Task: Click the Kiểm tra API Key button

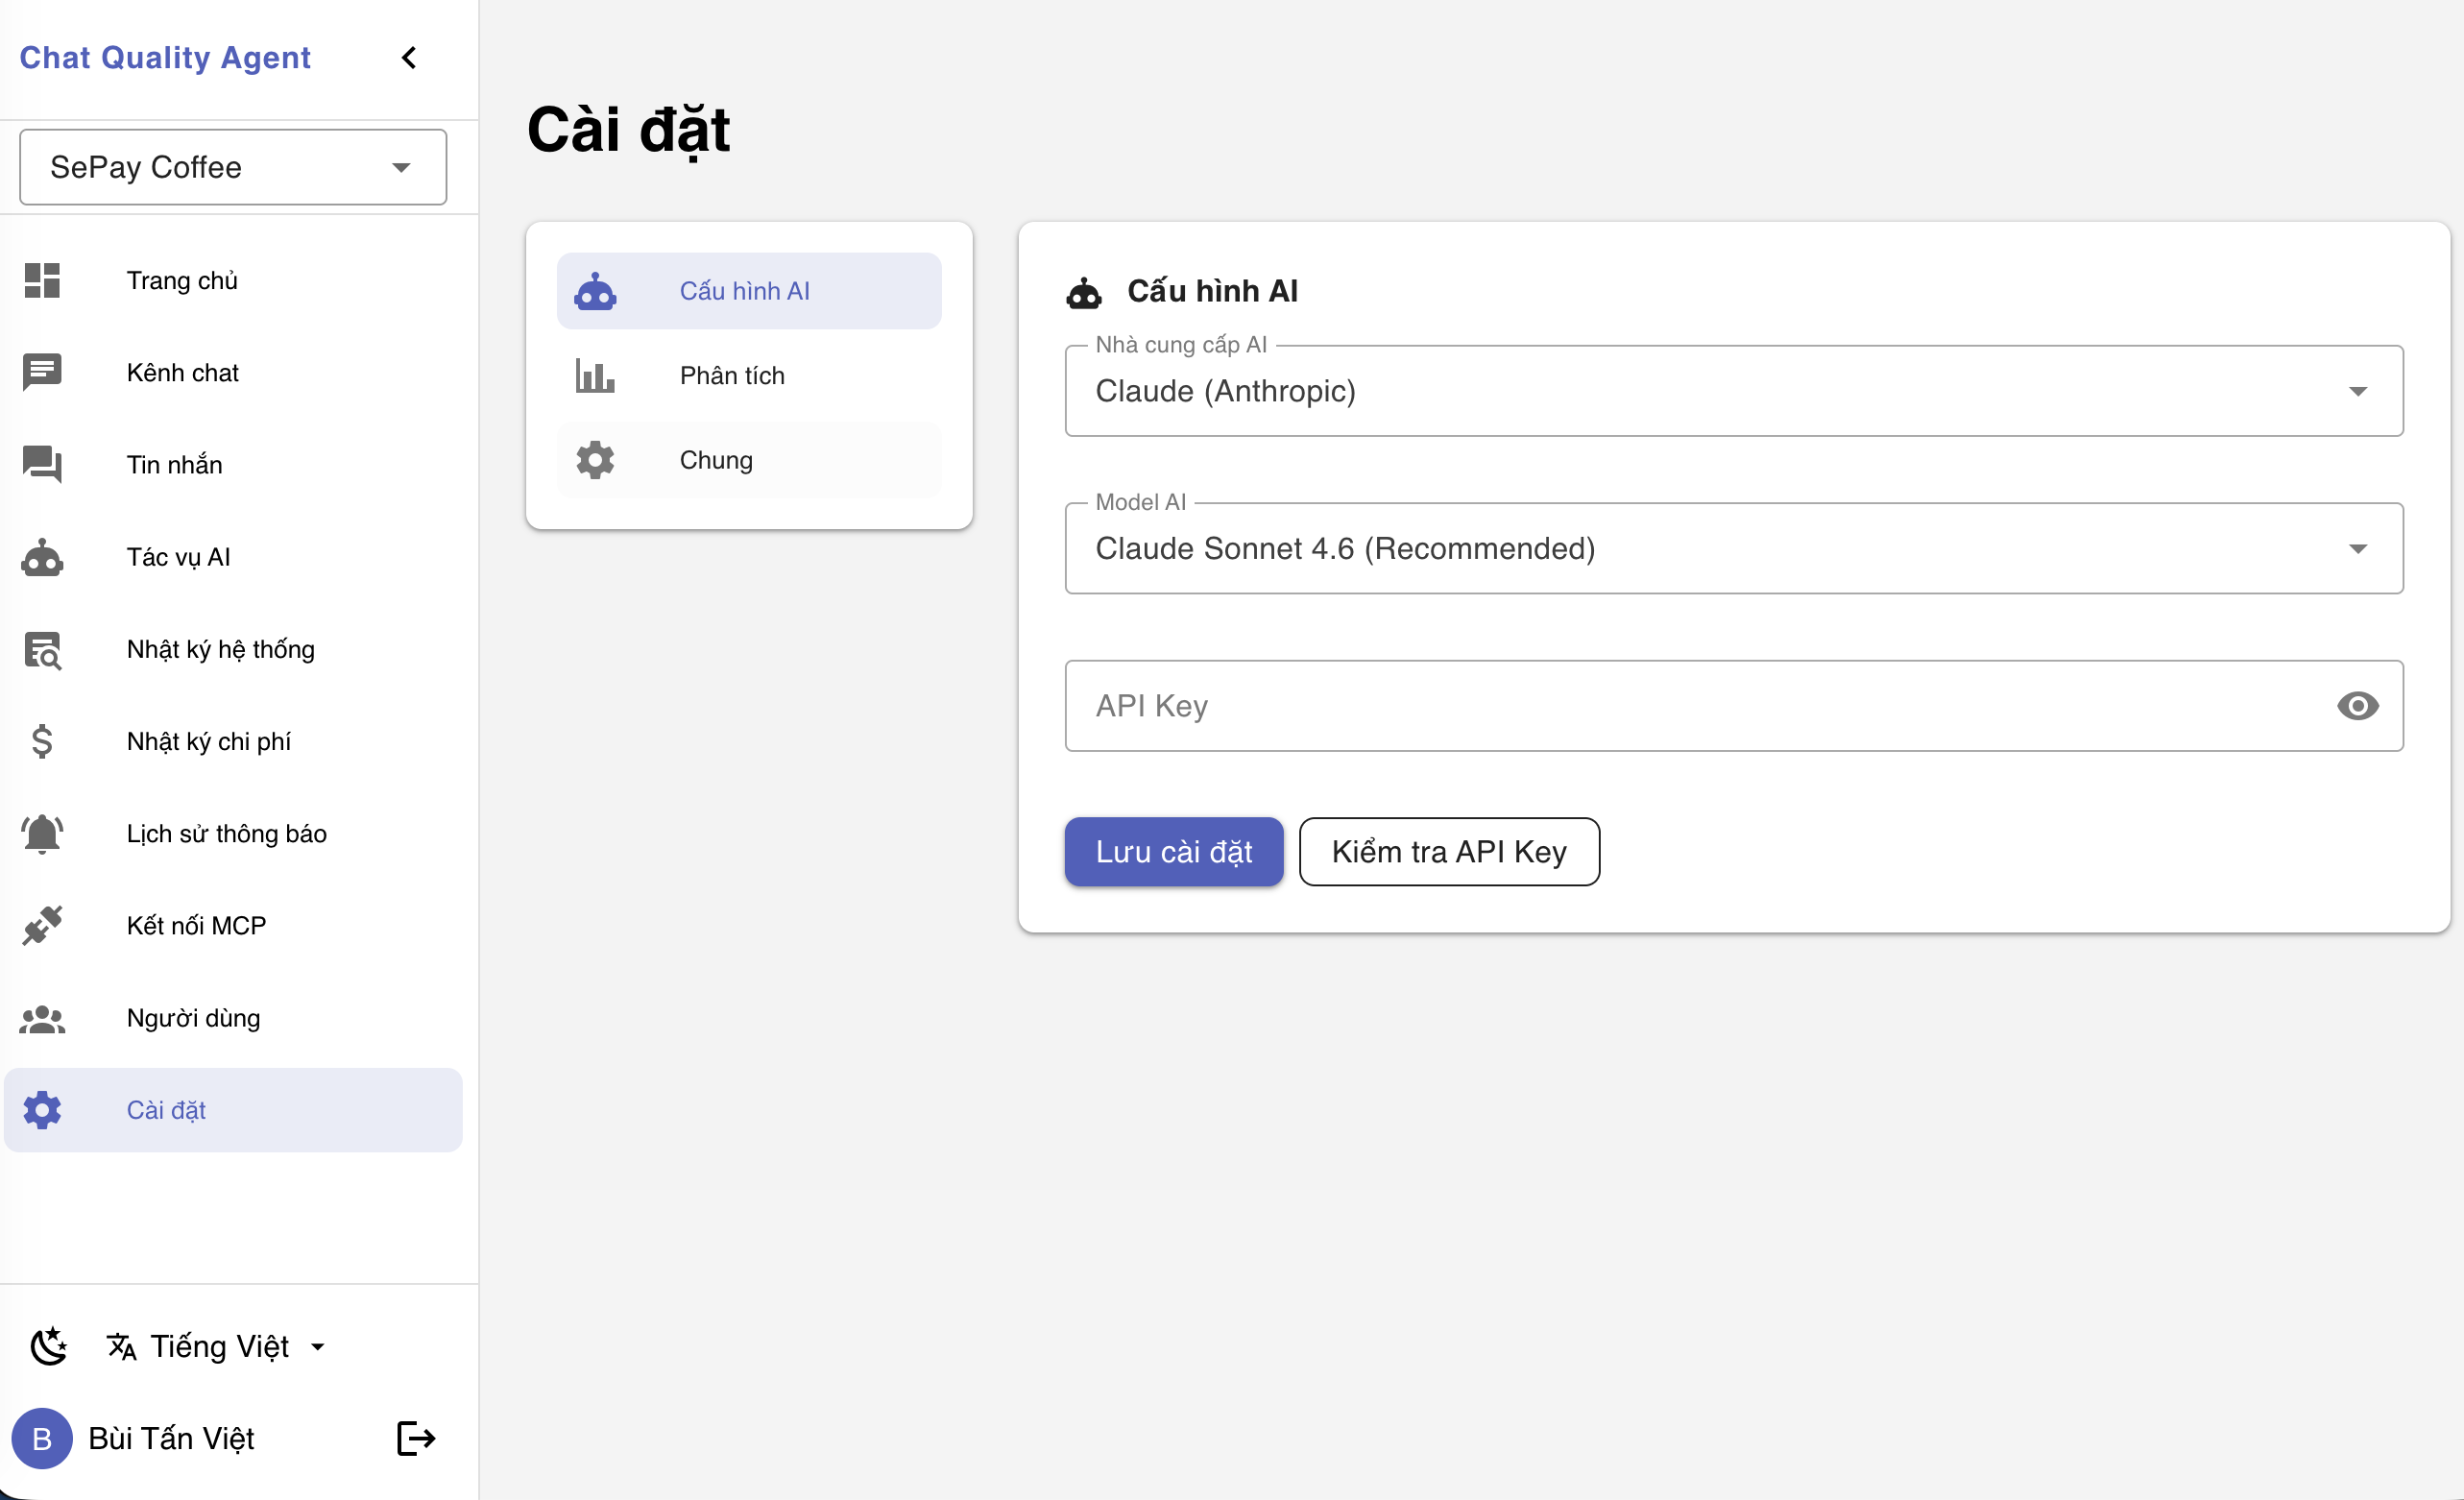Action: [1448, 852]
